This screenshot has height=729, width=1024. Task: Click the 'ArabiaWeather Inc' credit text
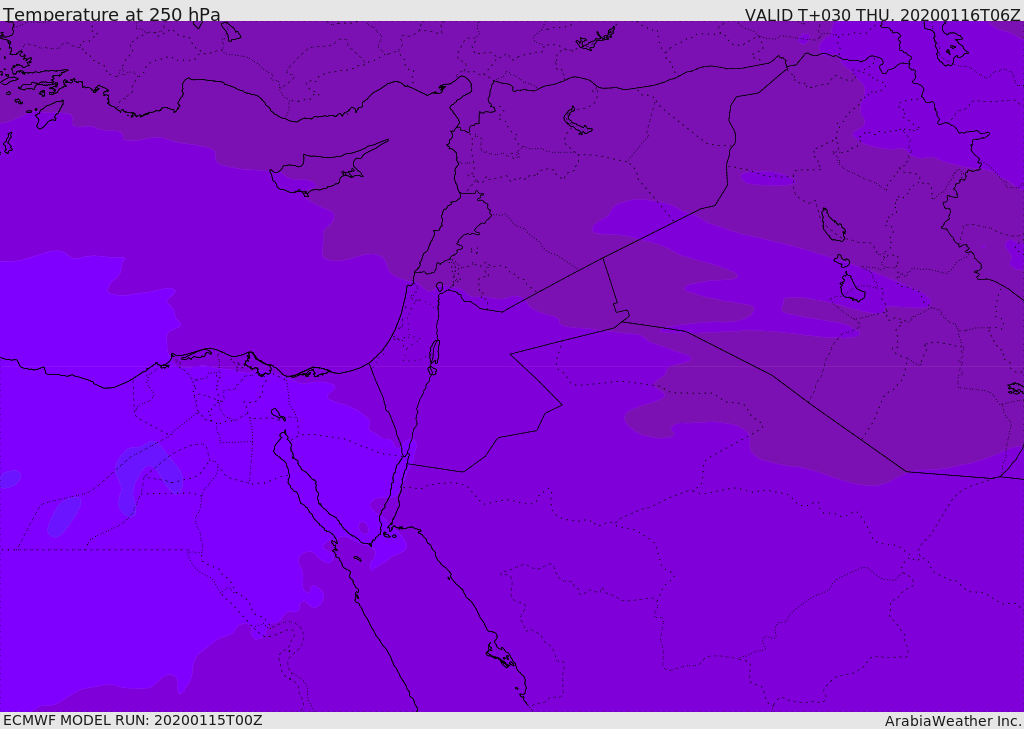[x=953, y=721]
